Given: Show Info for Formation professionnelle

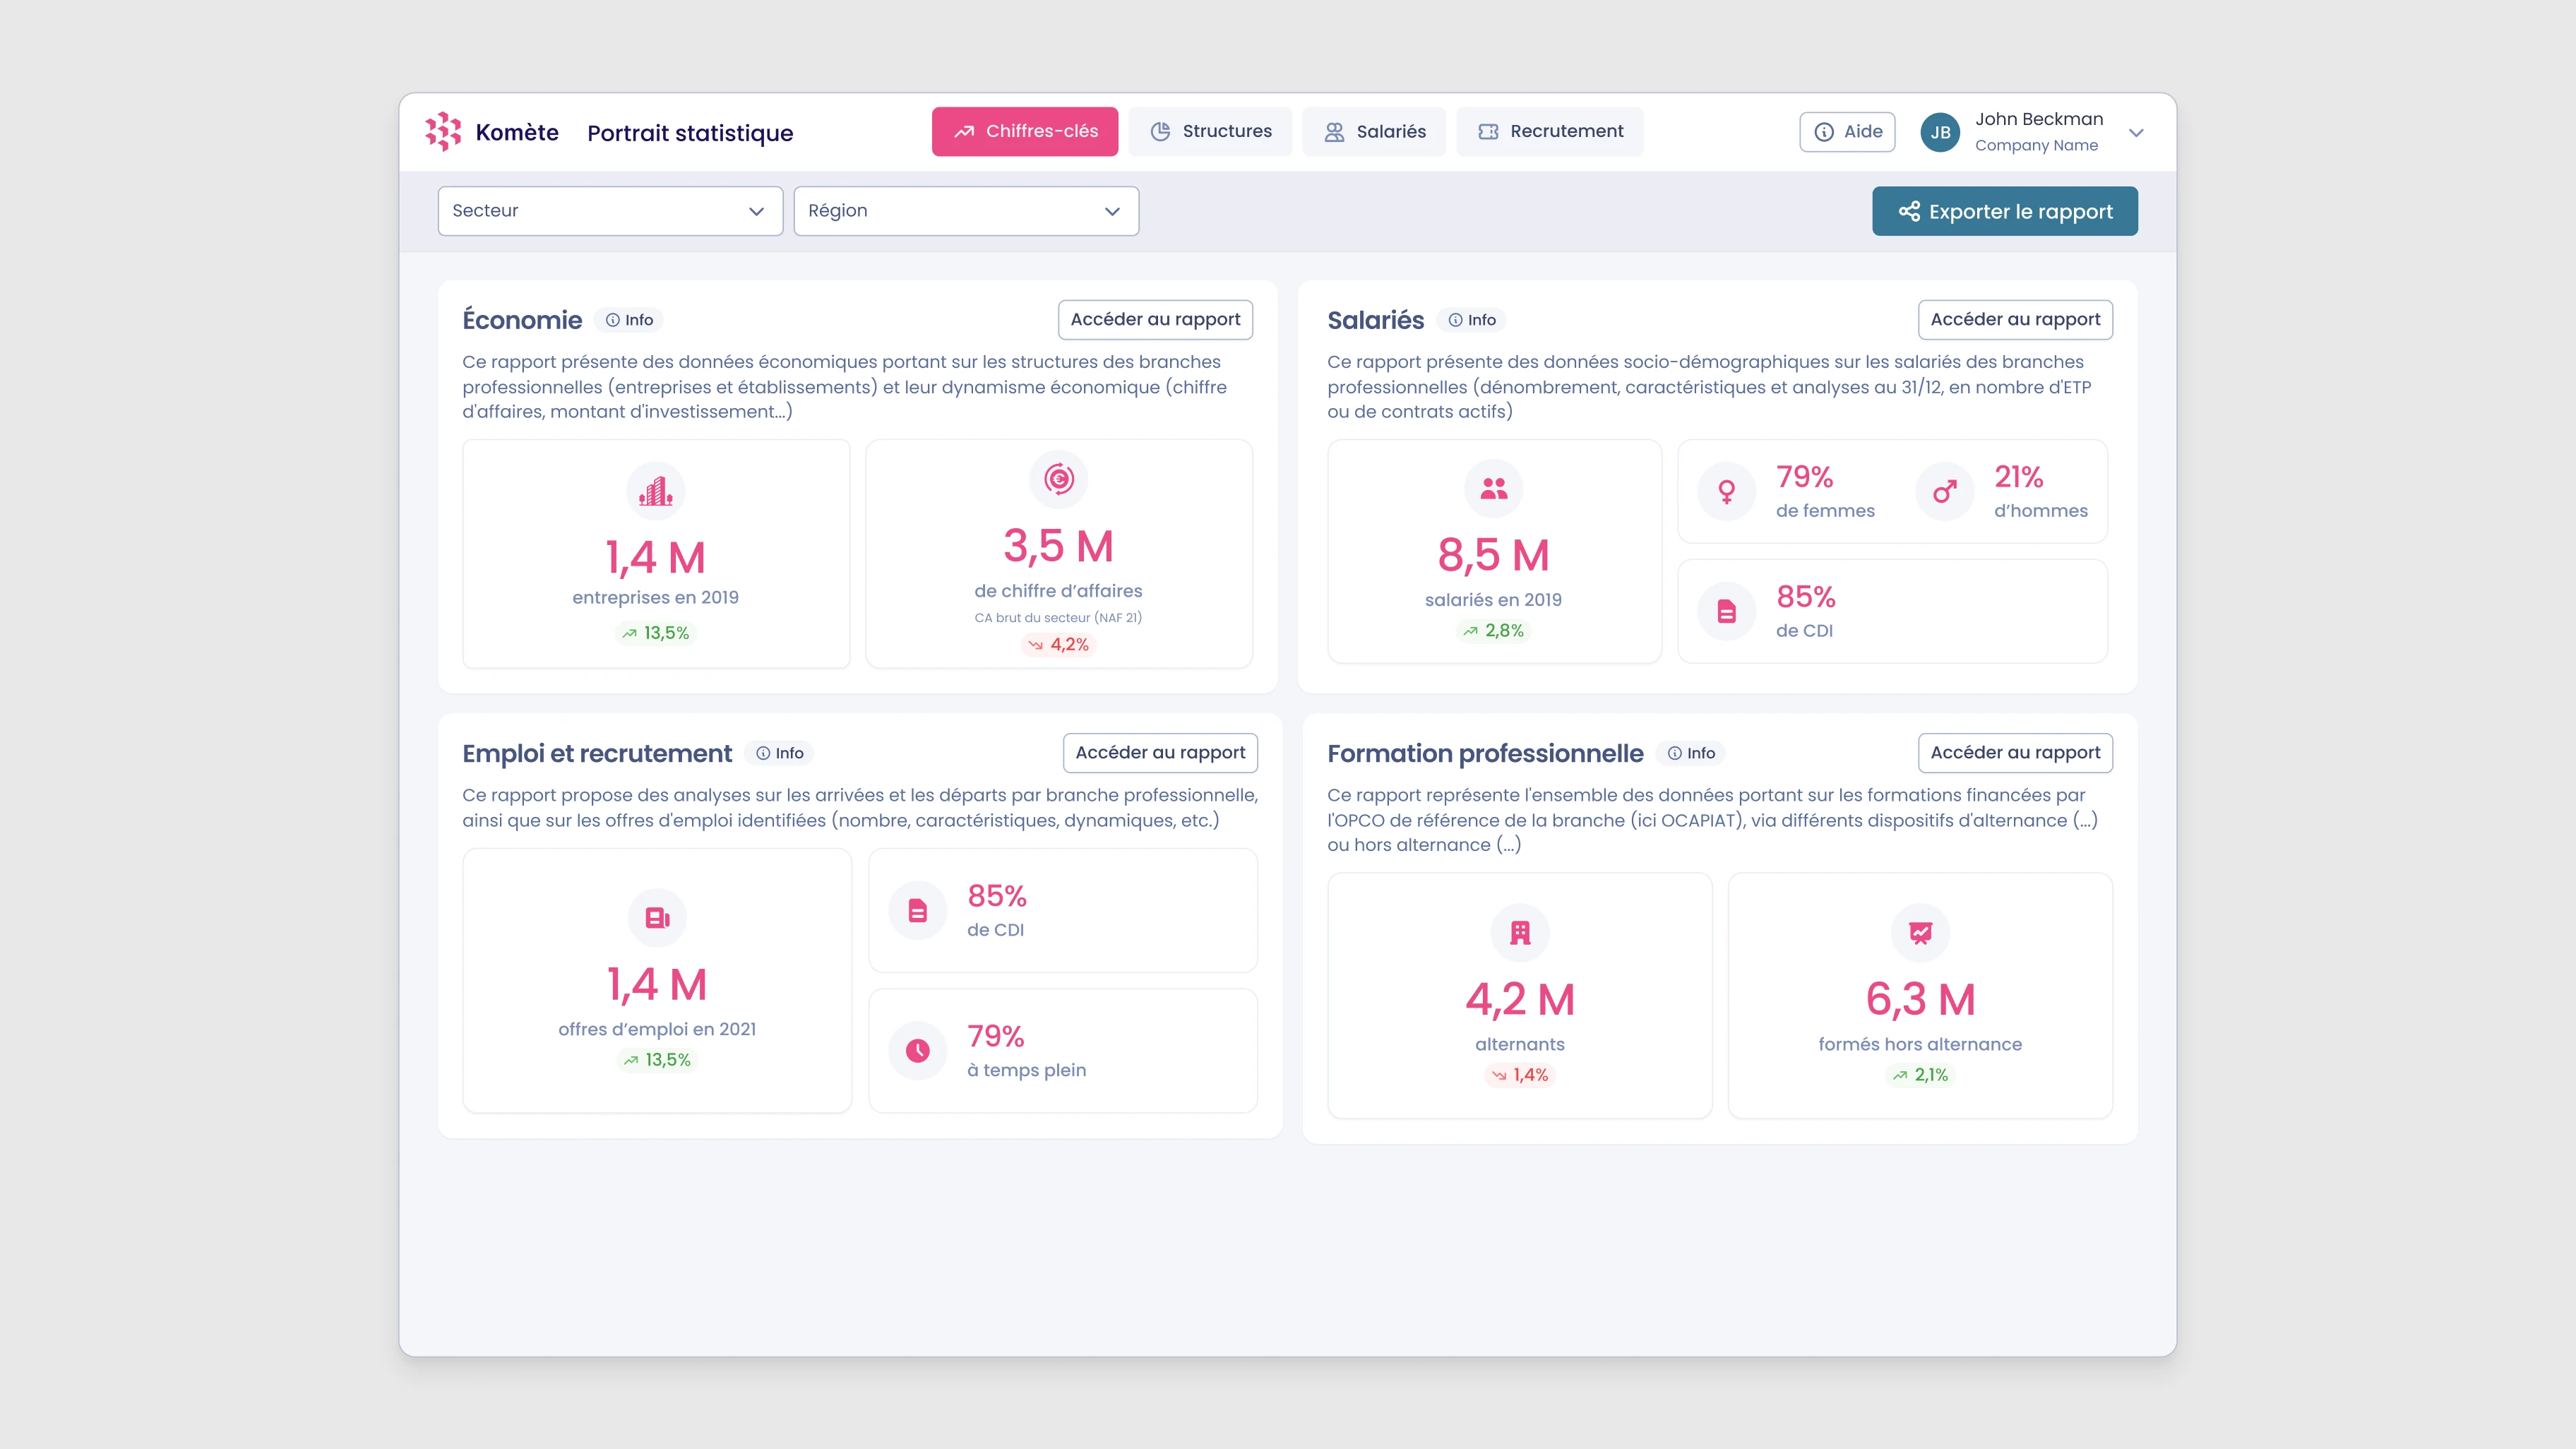Looking at the screenshot, I should (1691, 753).
